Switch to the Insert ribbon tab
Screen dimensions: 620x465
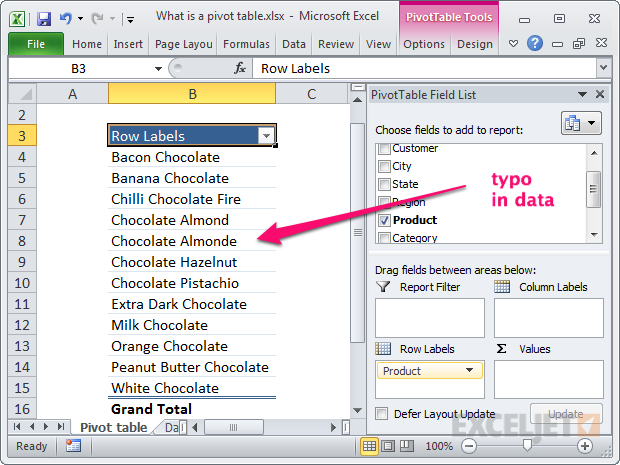click(x=128, y=44)
